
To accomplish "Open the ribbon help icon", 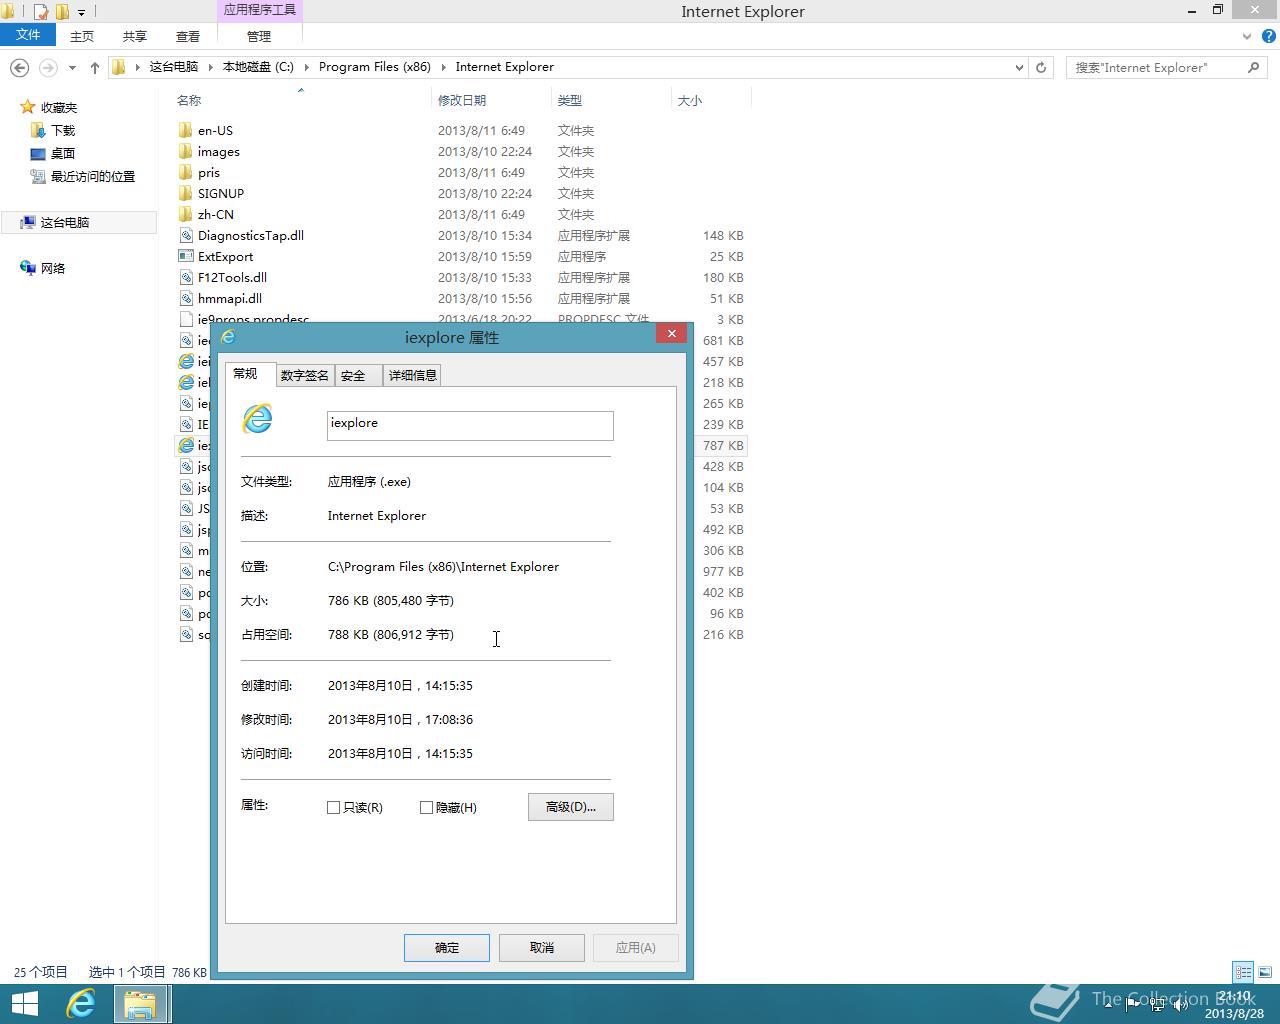I will tap(1268, 36).
